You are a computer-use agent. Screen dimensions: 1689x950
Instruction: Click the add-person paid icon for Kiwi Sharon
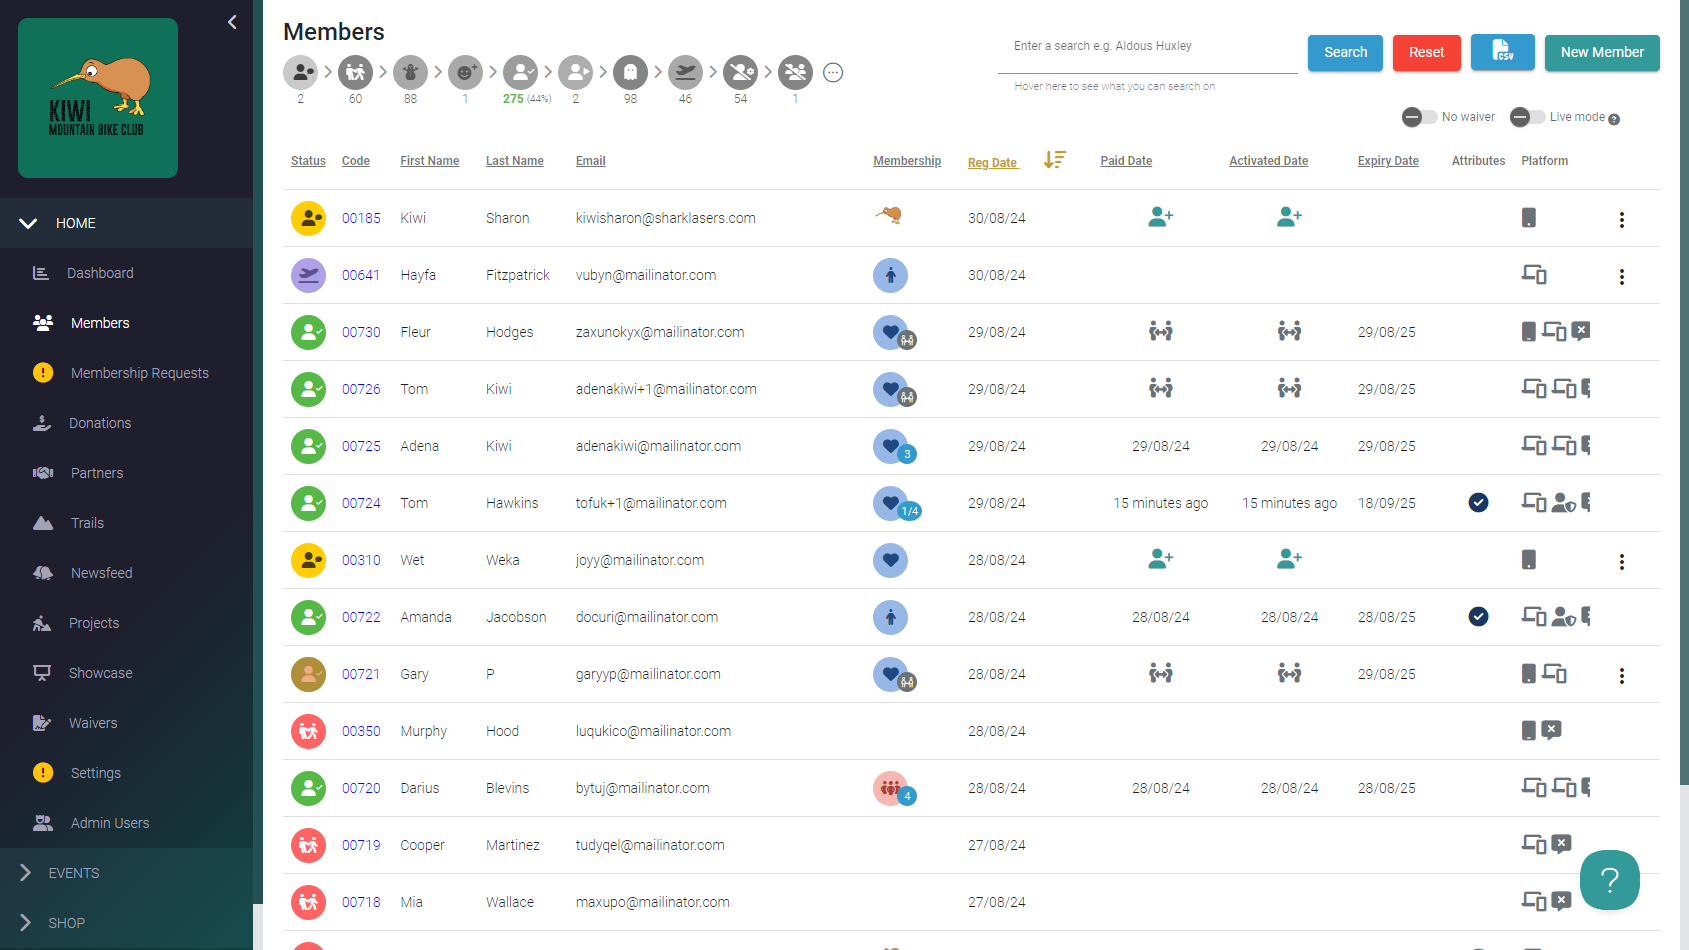point(1160,217)
